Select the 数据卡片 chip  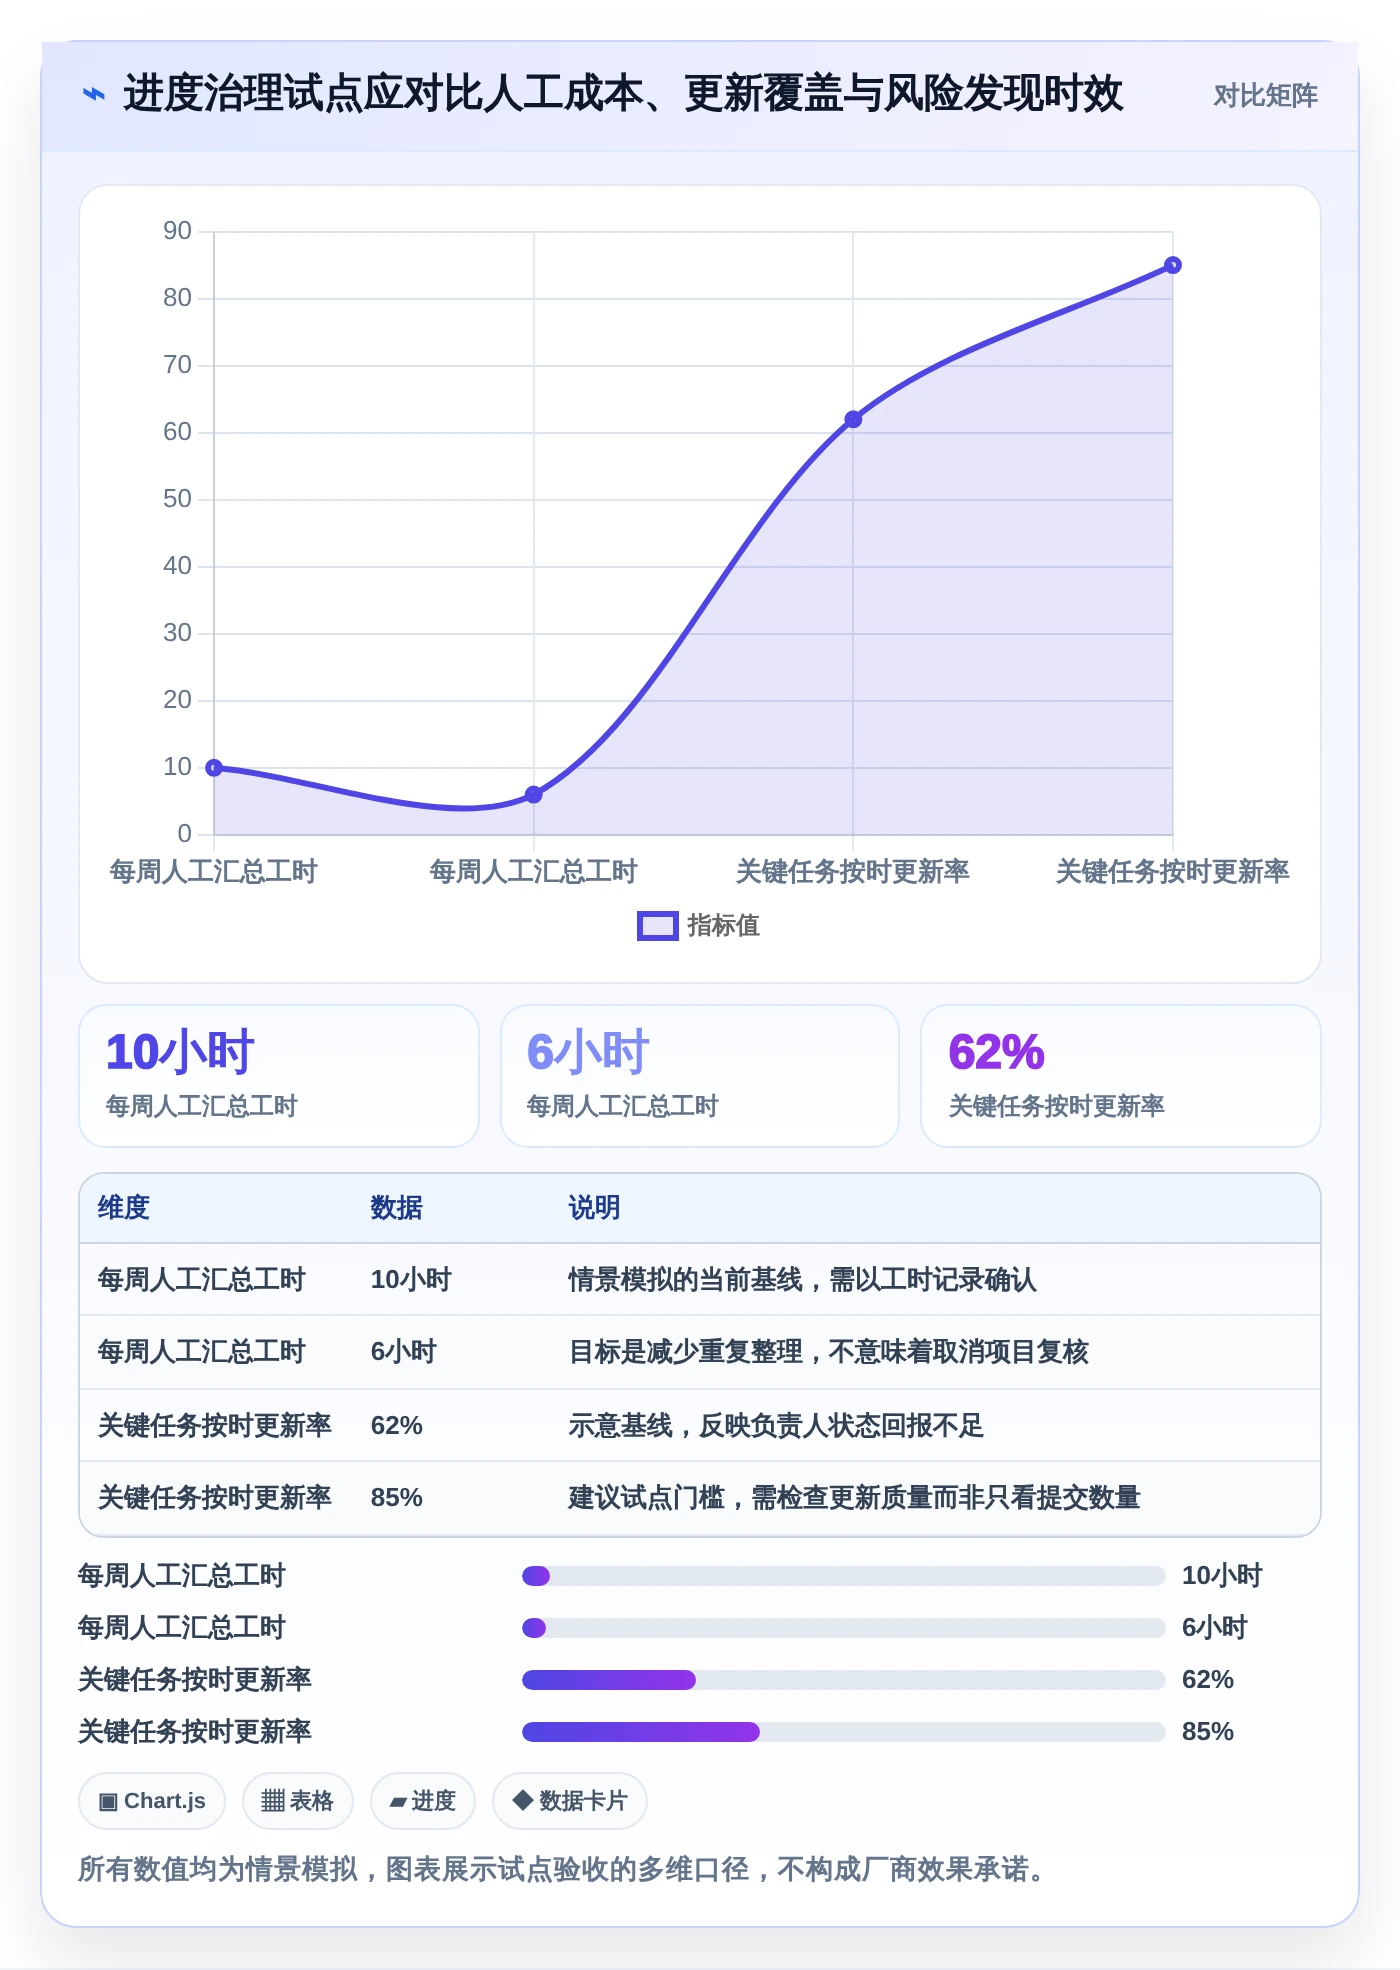[x=570, y=1801]
